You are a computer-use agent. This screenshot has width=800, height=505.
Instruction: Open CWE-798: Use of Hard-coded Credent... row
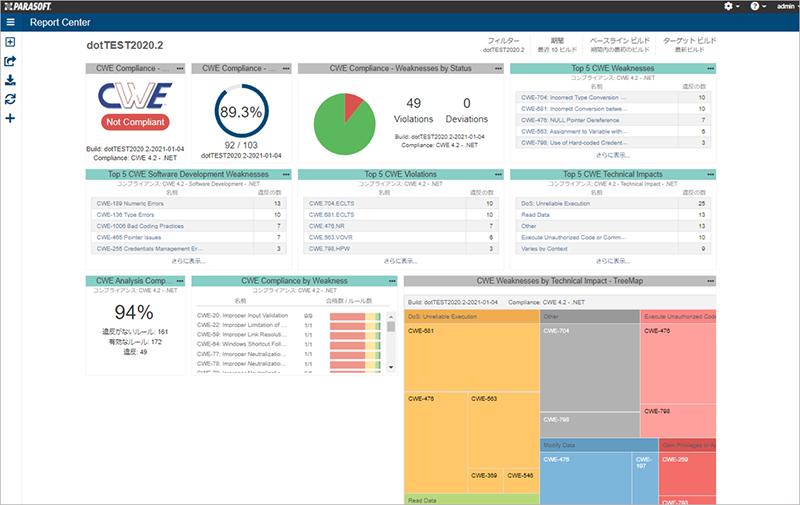coord(613,143)
